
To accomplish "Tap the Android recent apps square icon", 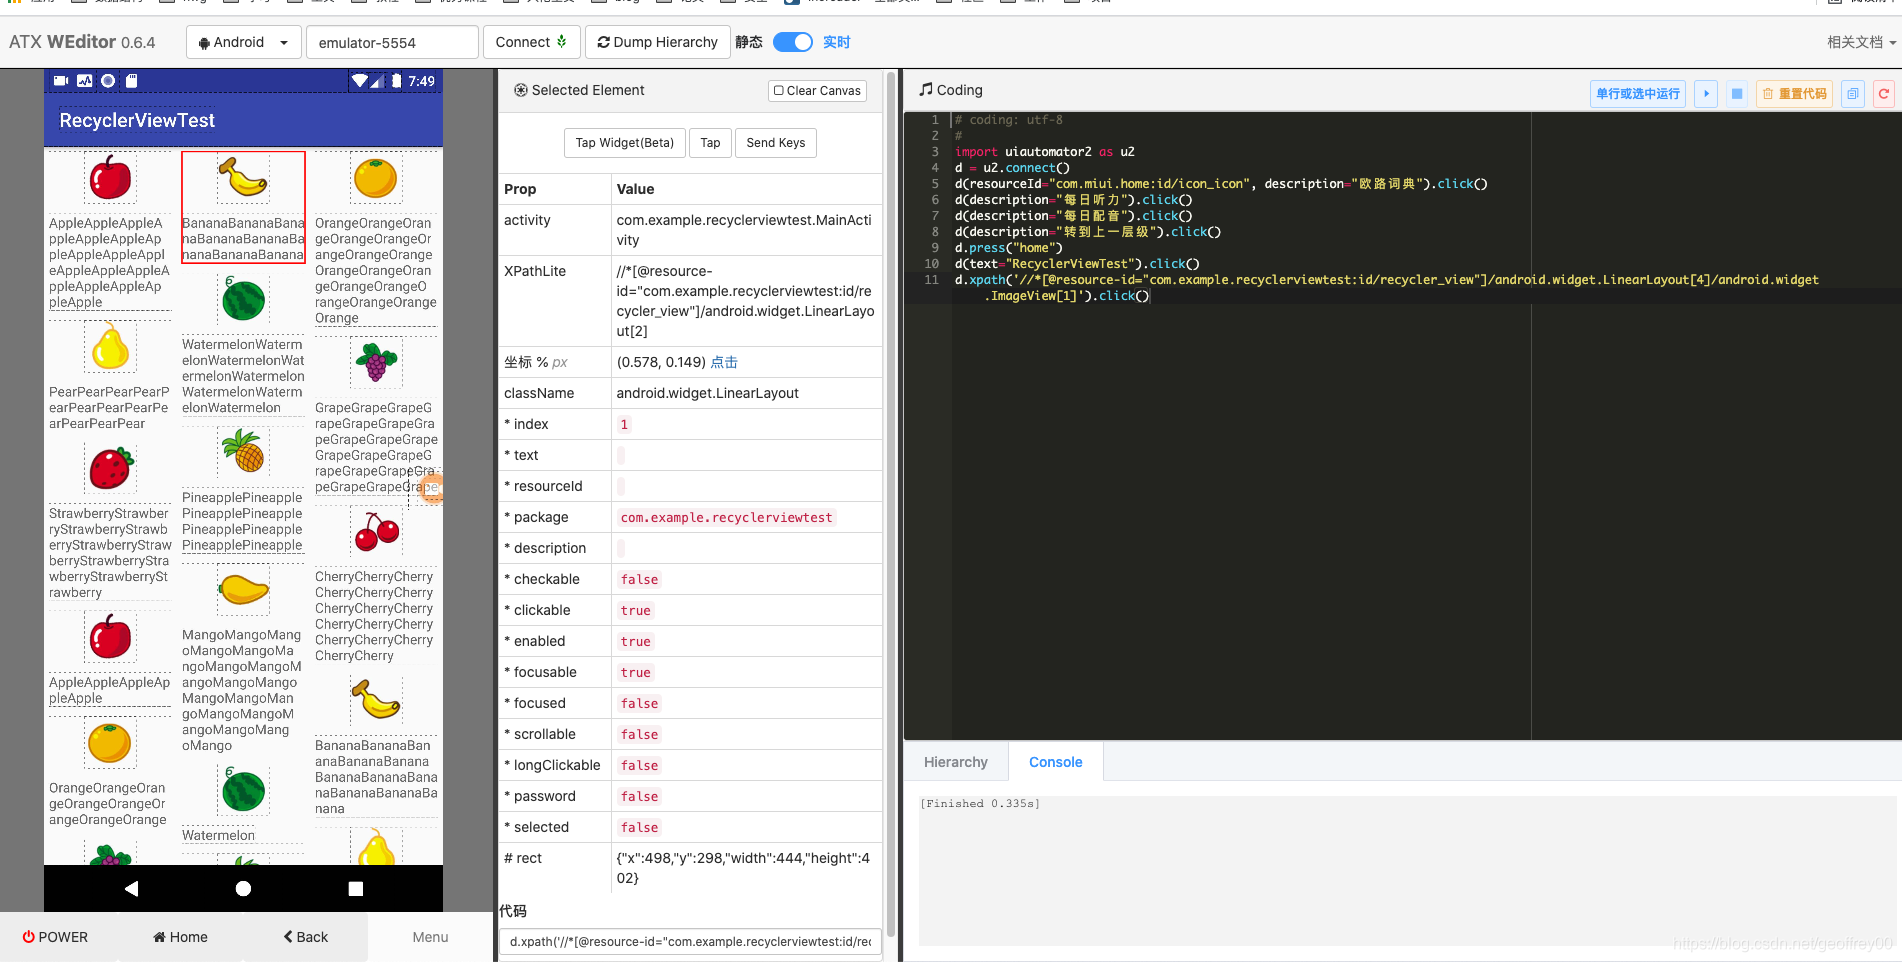I will (355, 888).
